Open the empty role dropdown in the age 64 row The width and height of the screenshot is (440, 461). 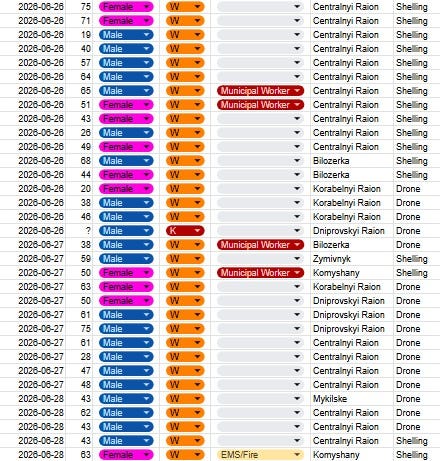(260, 77)
